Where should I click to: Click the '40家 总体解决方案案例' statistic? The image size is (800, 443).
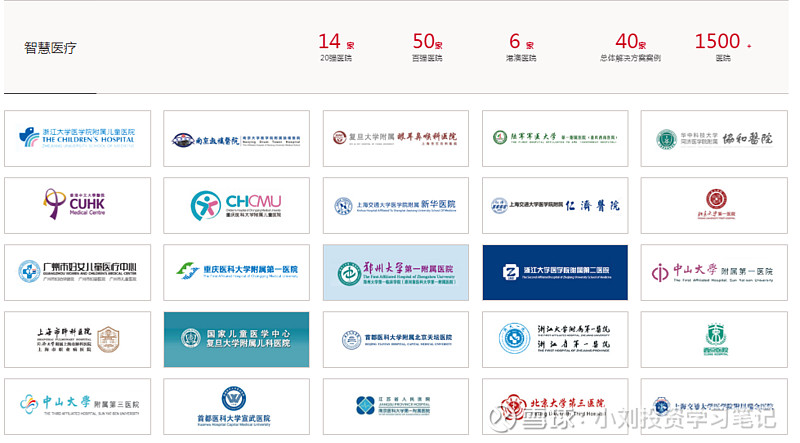coord(631,47)
